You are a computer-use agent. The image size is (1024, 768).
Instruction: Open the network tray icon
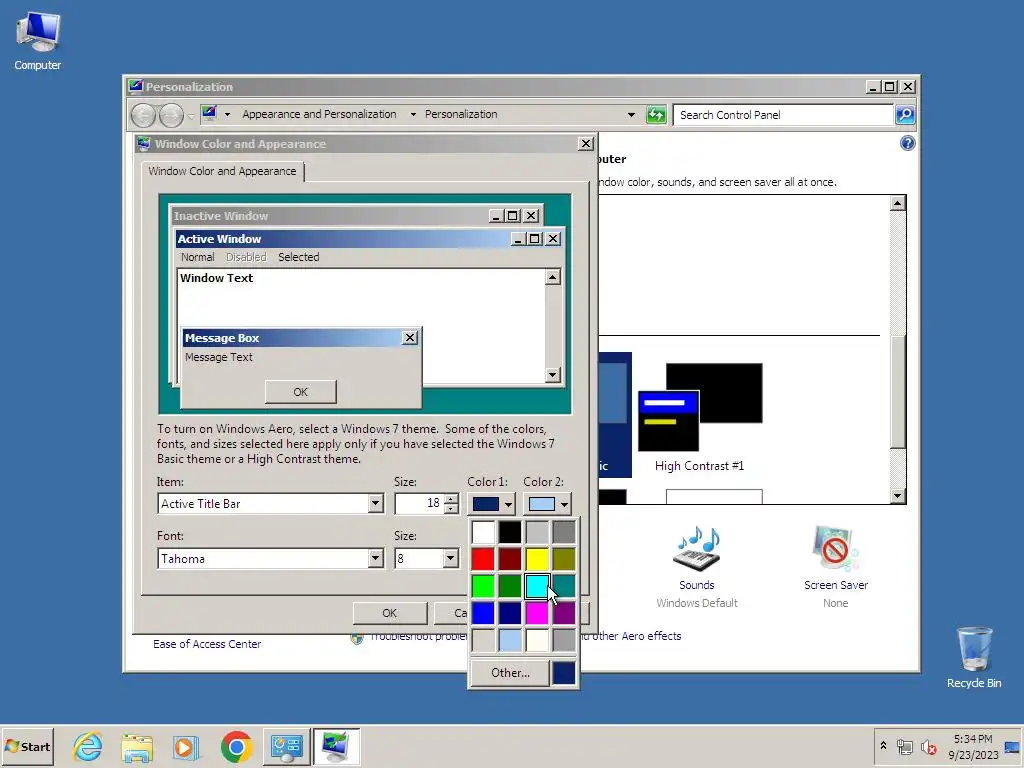pyautogui.click(x=904, y=746)
